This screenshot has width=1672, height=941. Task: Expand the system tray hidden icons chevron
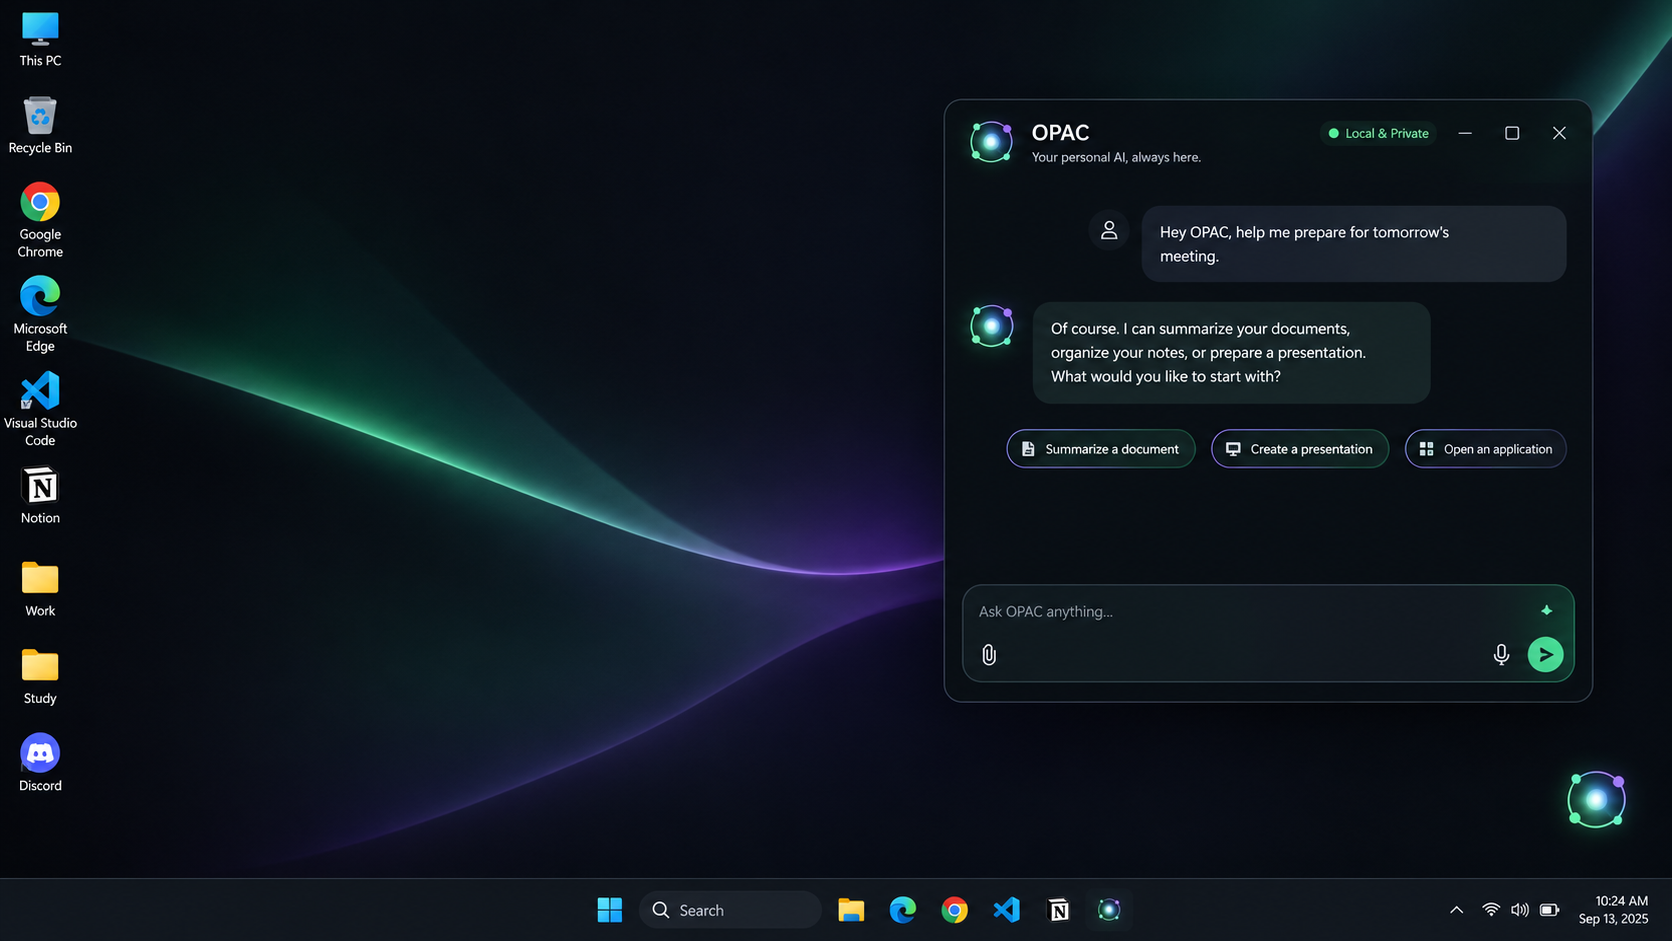point(1456,910)
